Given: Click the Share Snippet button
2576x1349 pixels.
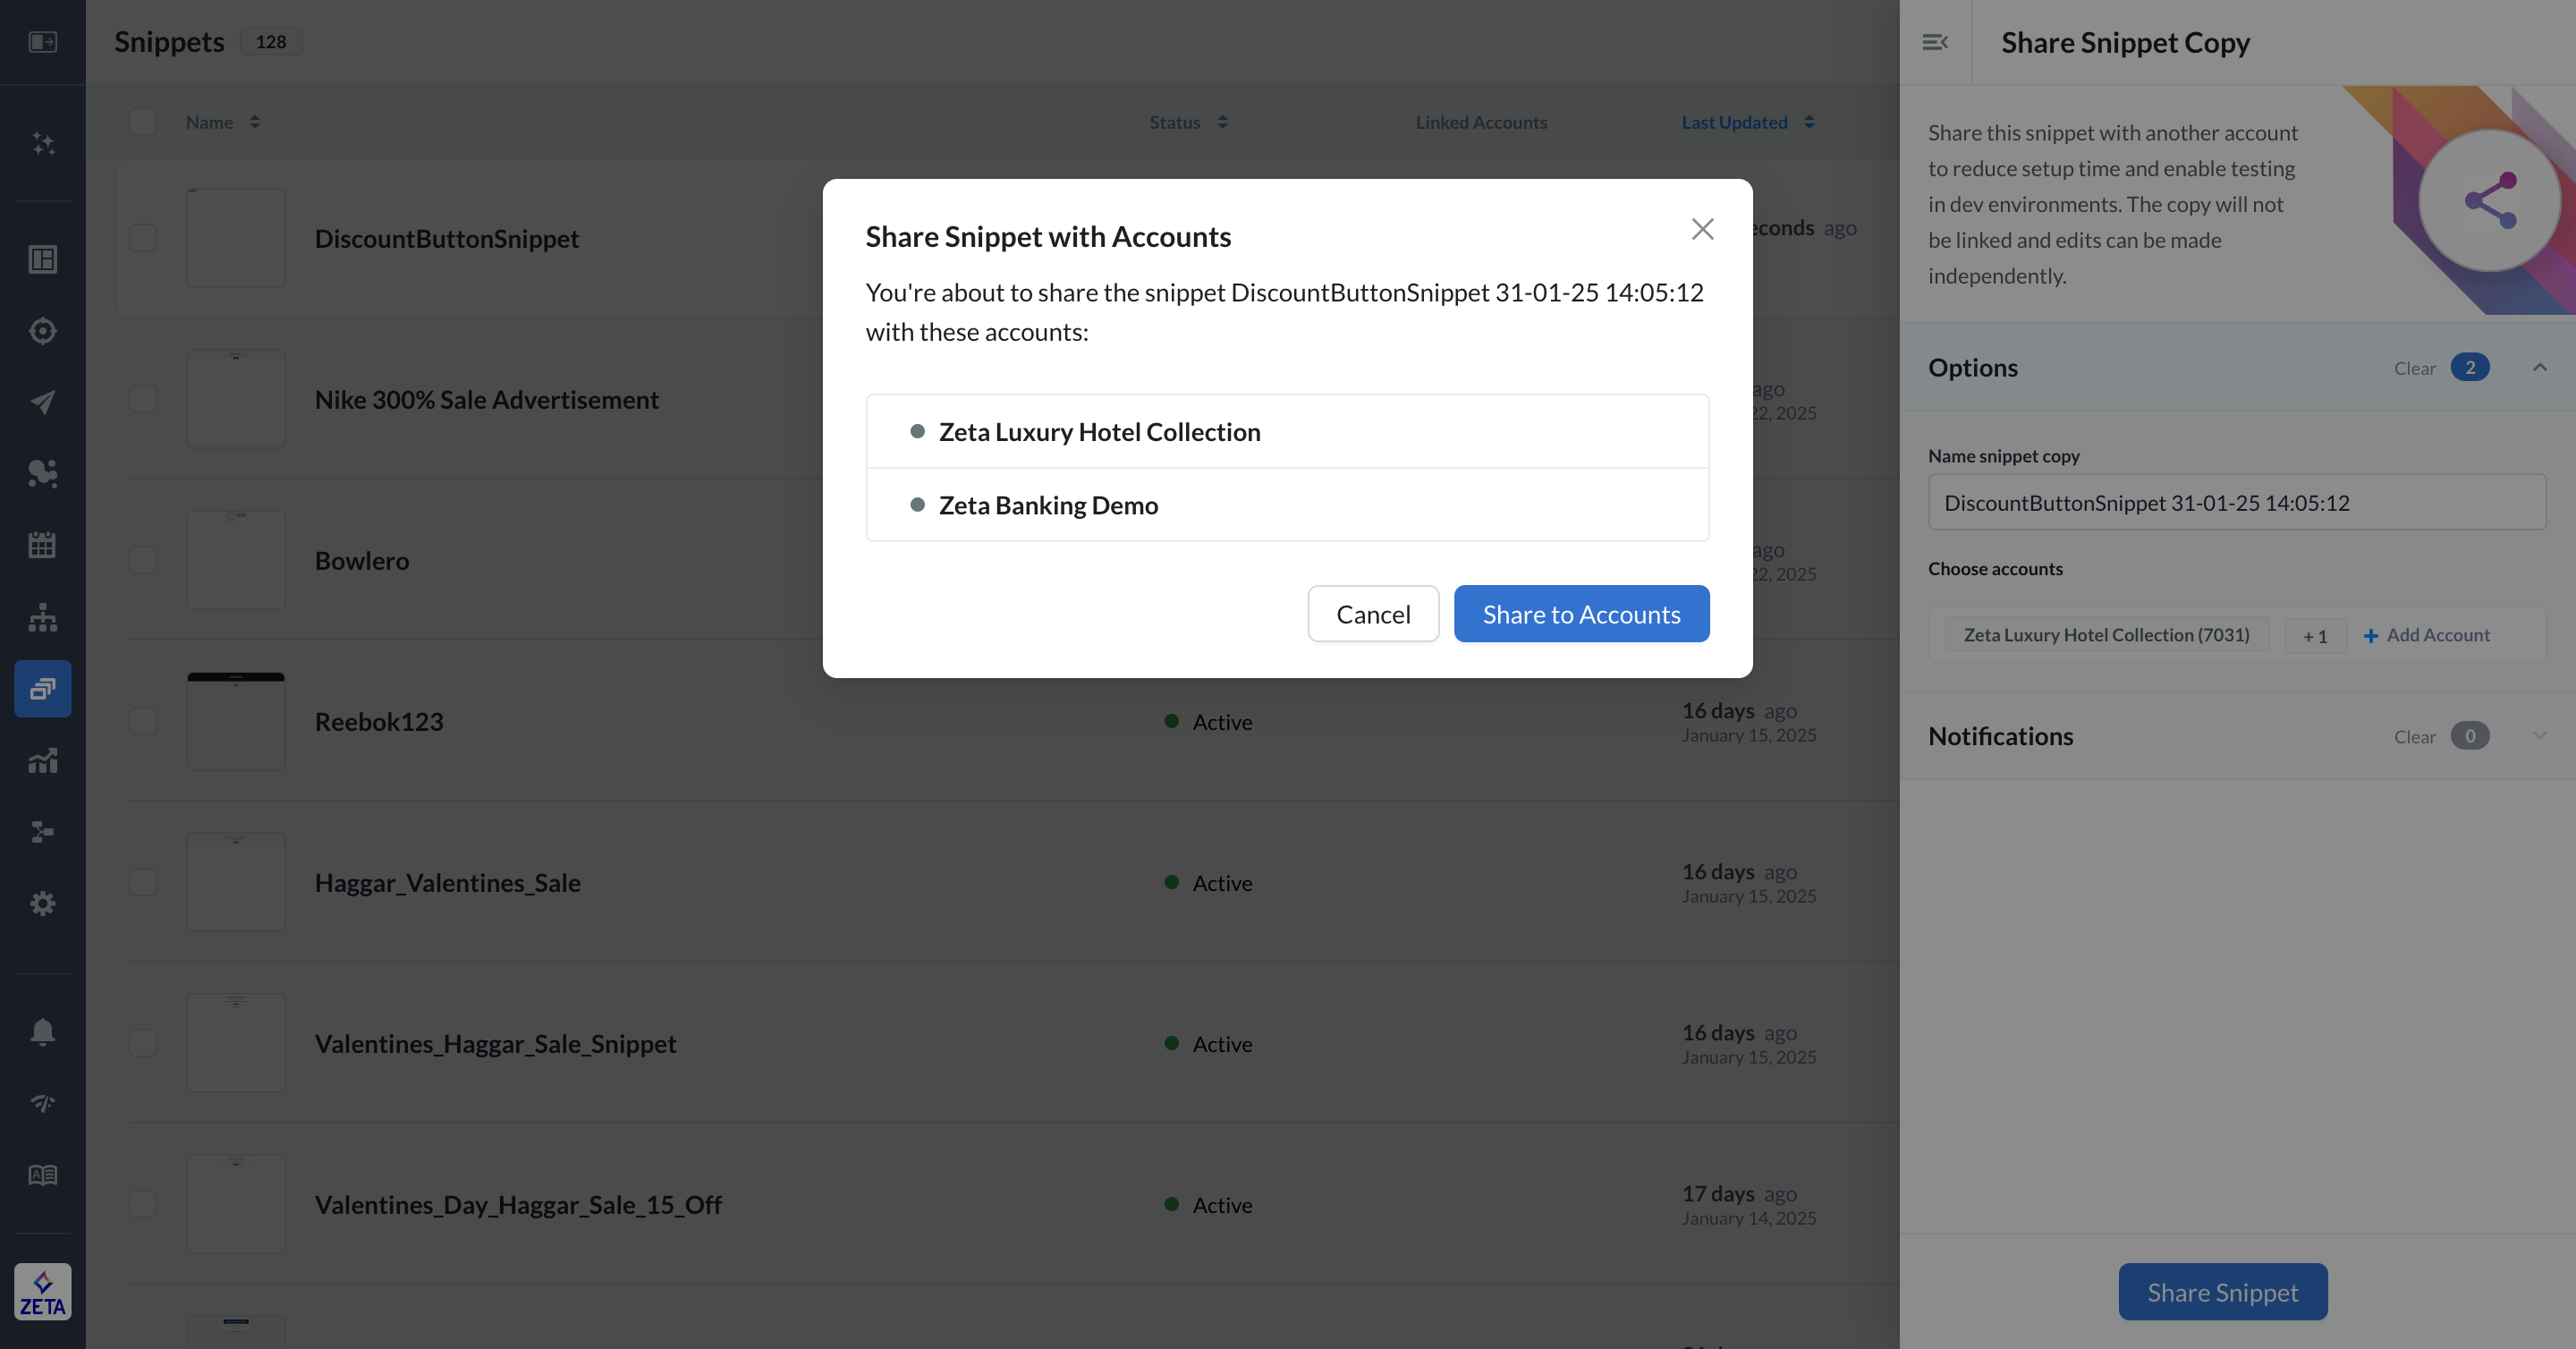Looking at the screenshot, I should (x=2222, y=1292).
